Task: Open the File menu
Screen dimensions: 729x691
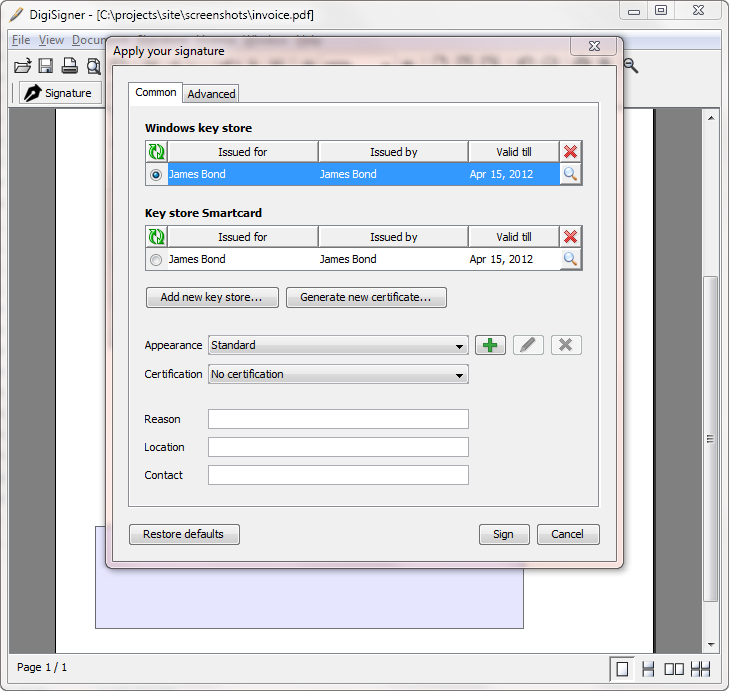Action: pyautogui.click(x=21, y=40)
